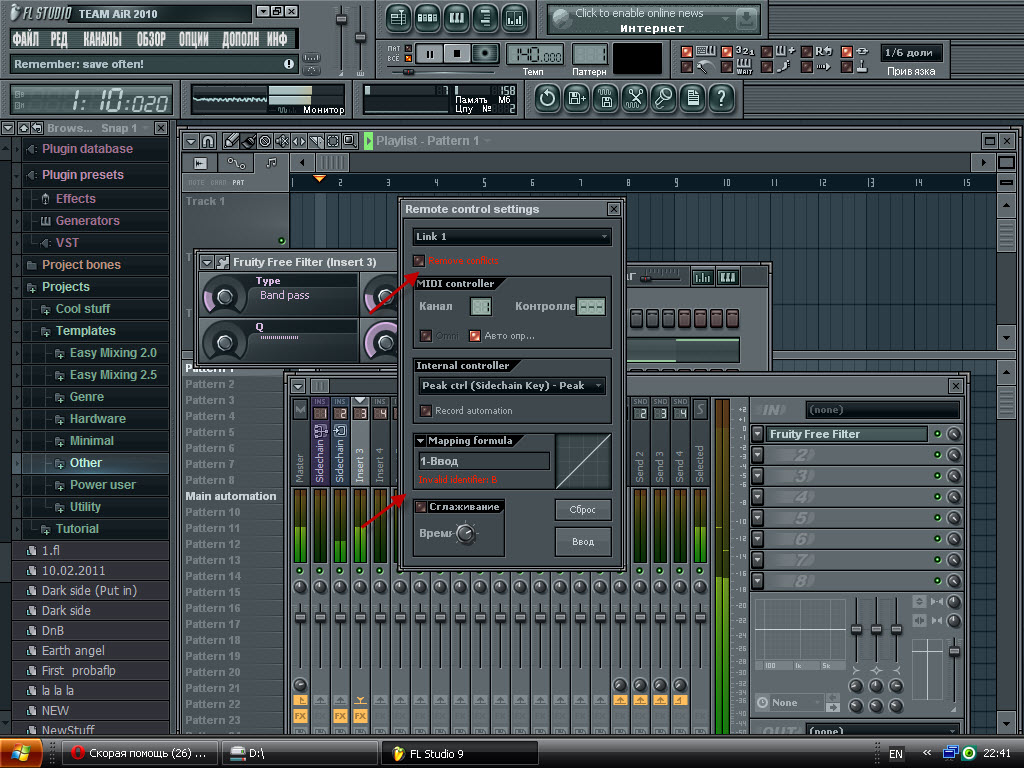Open Скорая помощь (26) taskbar item
This screenshot has width=1024, height=768.
click(140, 754)
